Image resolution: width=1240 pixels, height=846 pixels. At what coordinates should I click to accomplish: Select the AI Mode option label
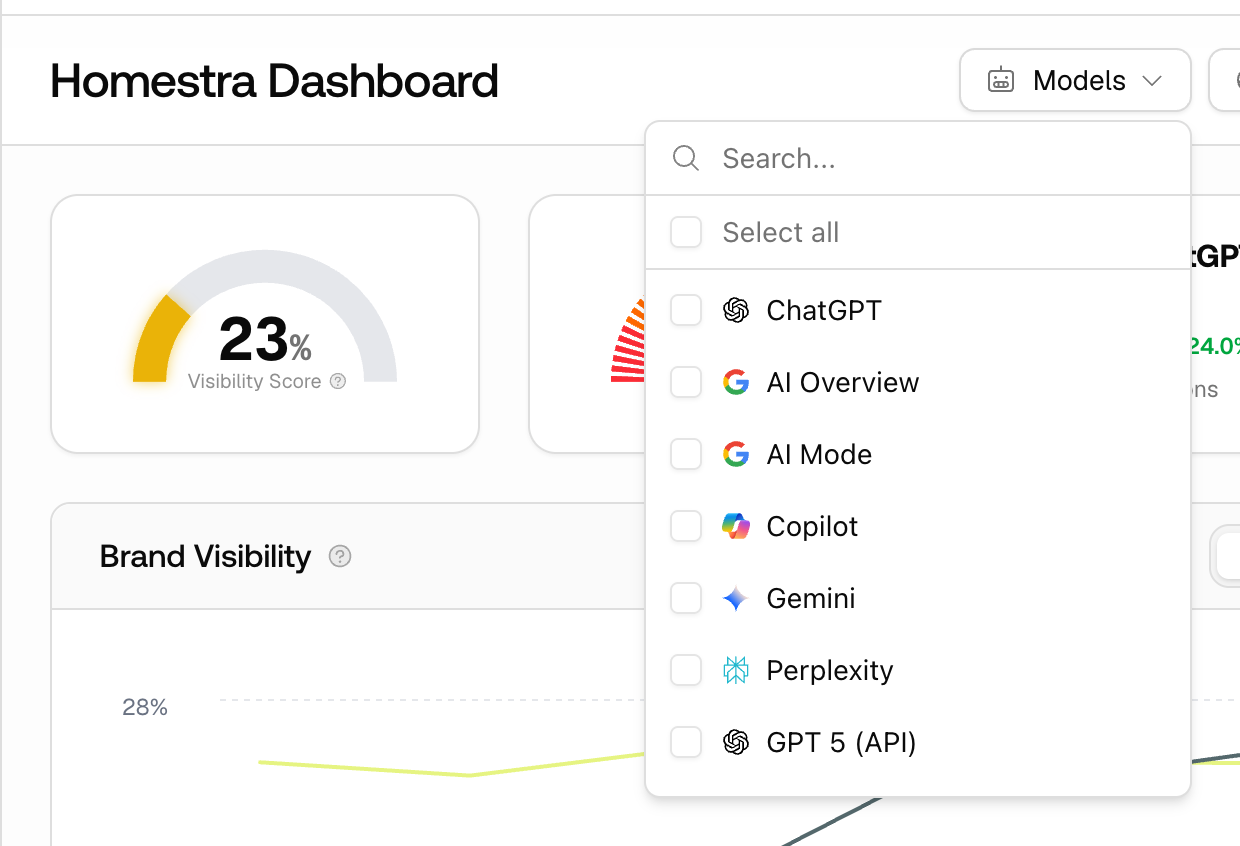(819, 454)
